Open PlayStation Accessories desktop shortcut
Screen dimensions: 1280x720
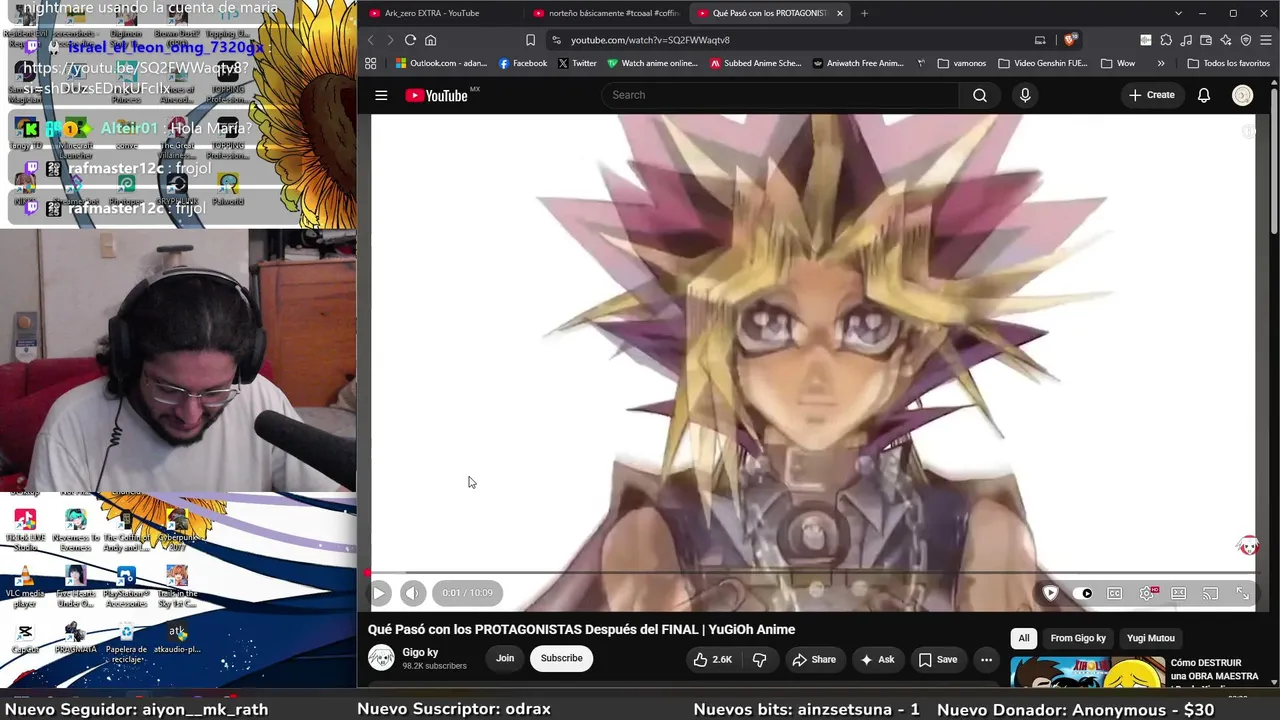(x=126, y=588)
